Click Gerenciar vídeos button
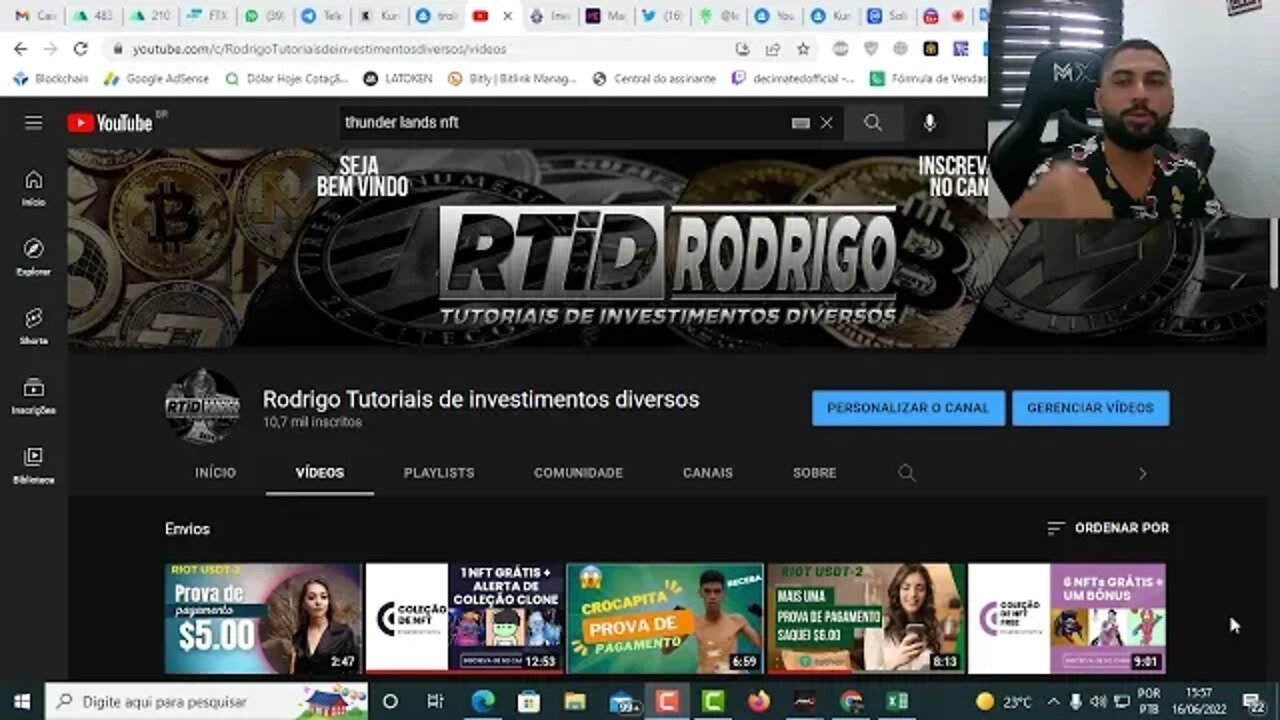 [1090, 408]
